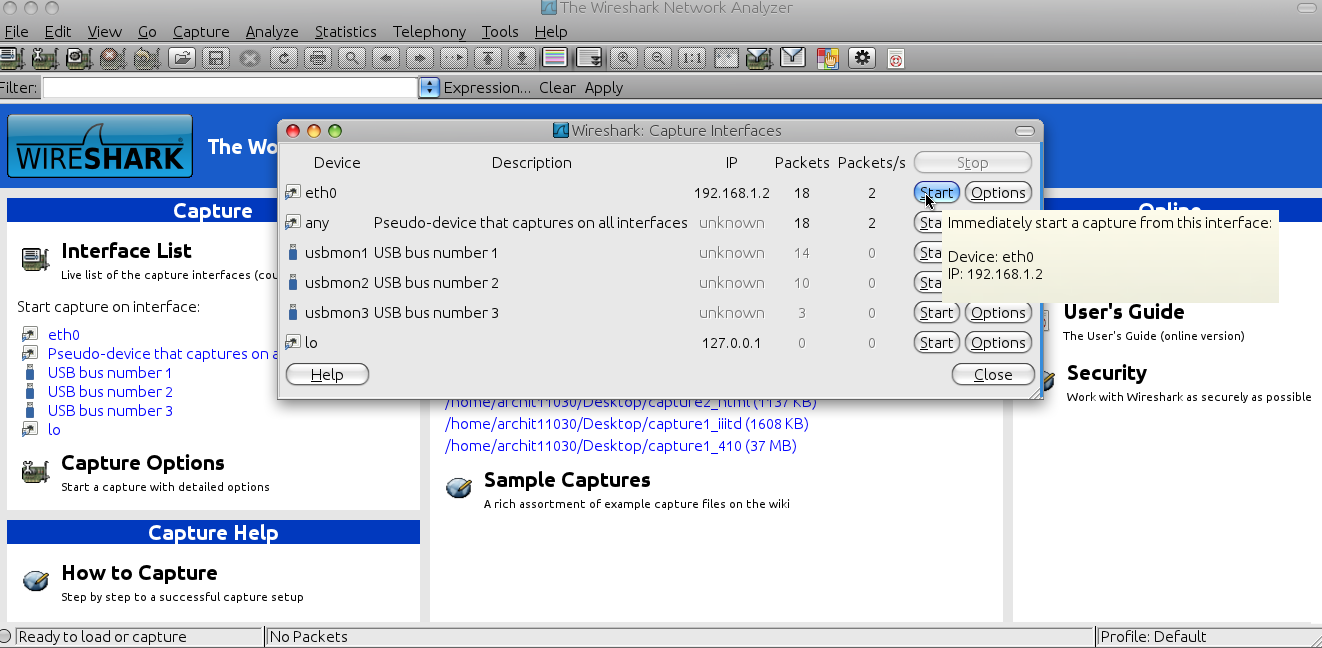Click the close capture file X icon
This screenshot has height=648, width=1322.
250,57
